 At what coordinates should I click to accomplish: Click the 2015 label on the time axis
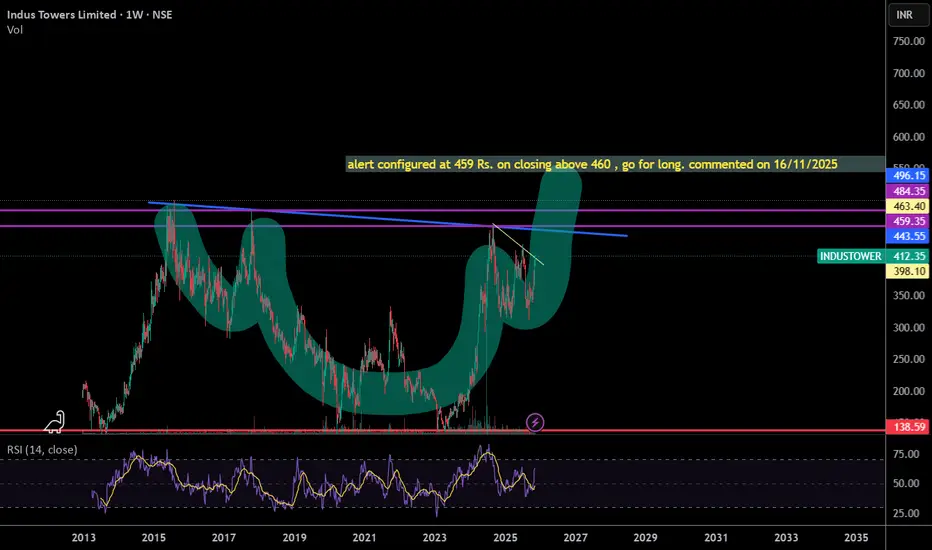point(153,538)
